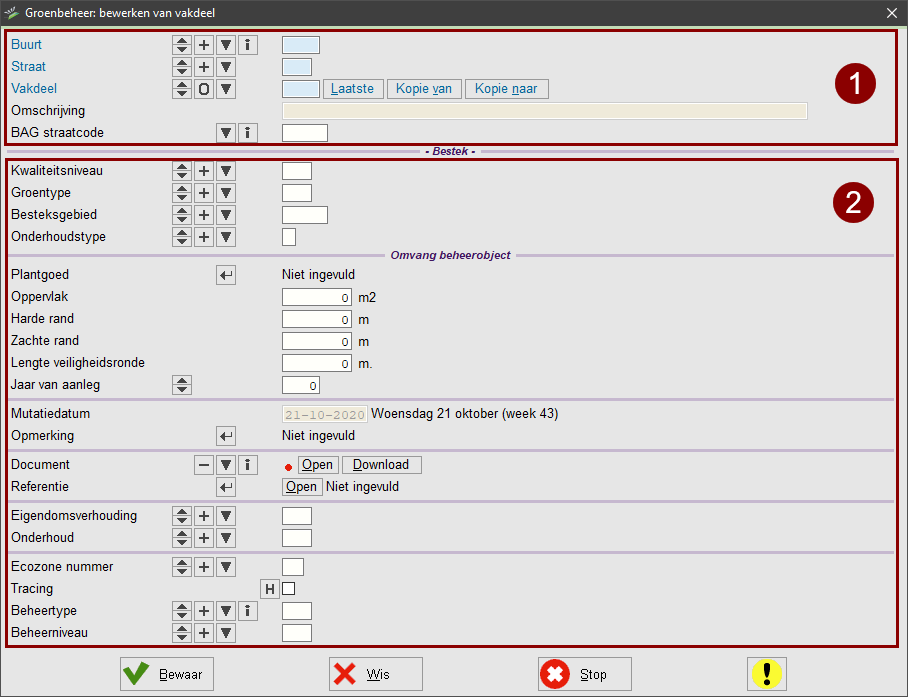This screenshot has height=697, width=908.
Task: Click the minus icon beside Document
Action: [204, 465]
